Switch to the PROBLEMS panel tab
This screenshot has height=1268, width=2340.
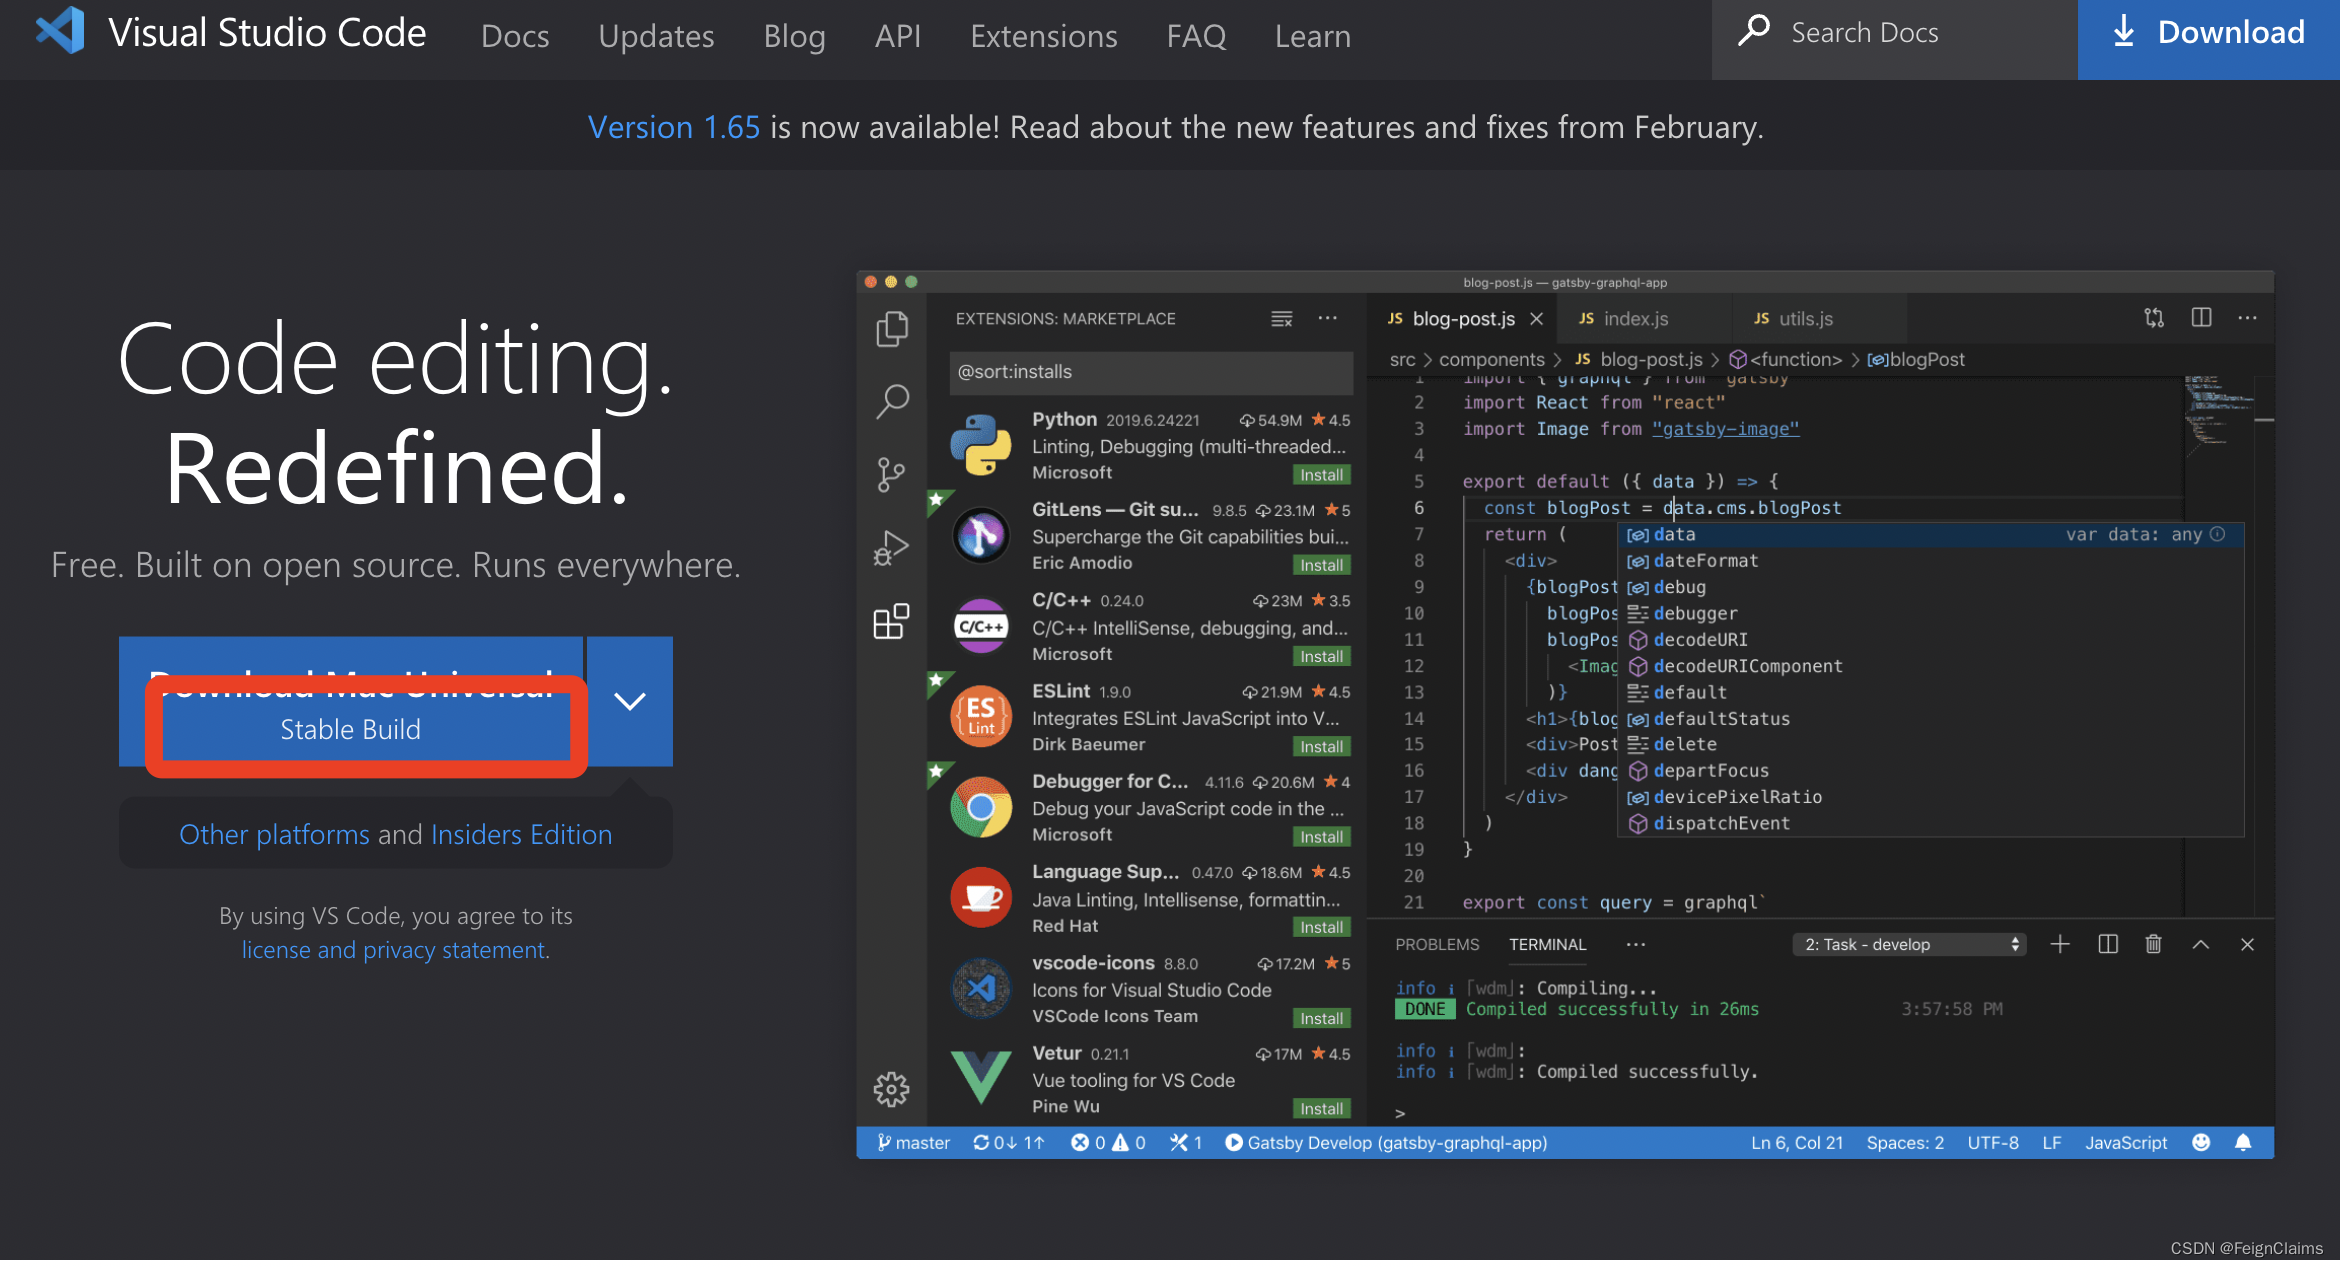click(x=1437, y=944)
